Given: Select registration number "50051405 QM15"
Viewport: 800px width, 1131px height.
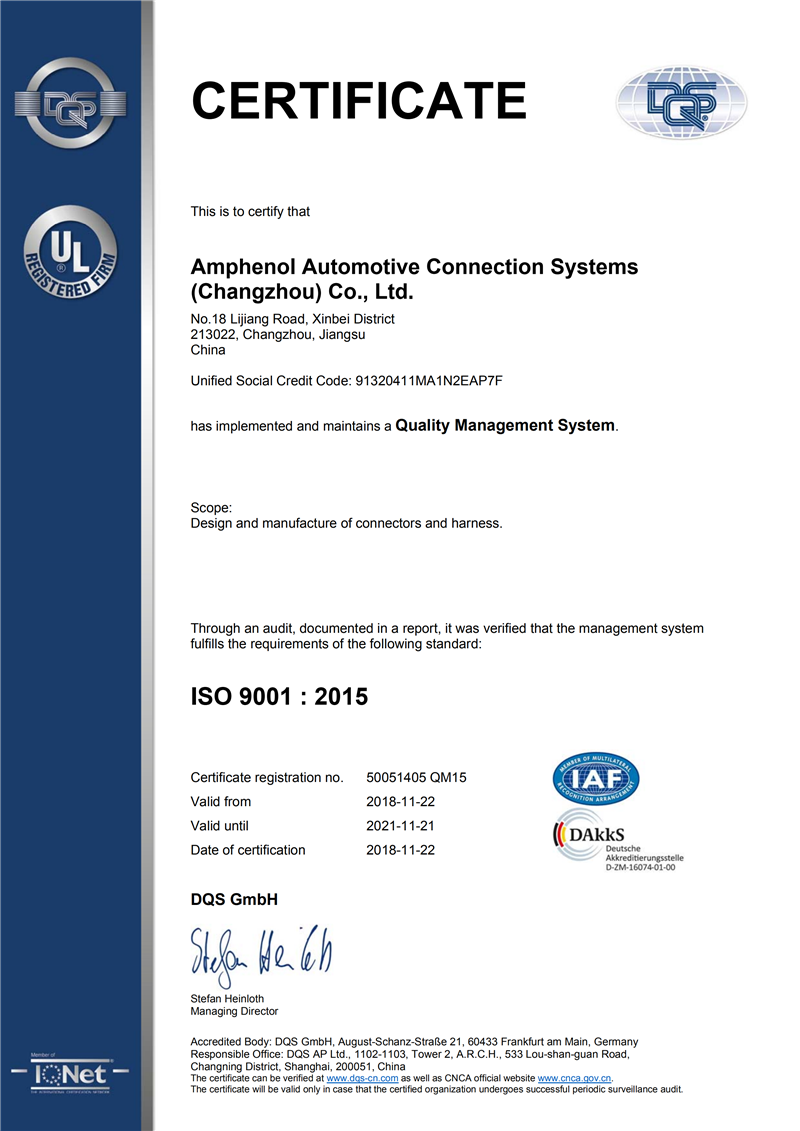Looking at the screenshot, I should click(x=416, y=778).
